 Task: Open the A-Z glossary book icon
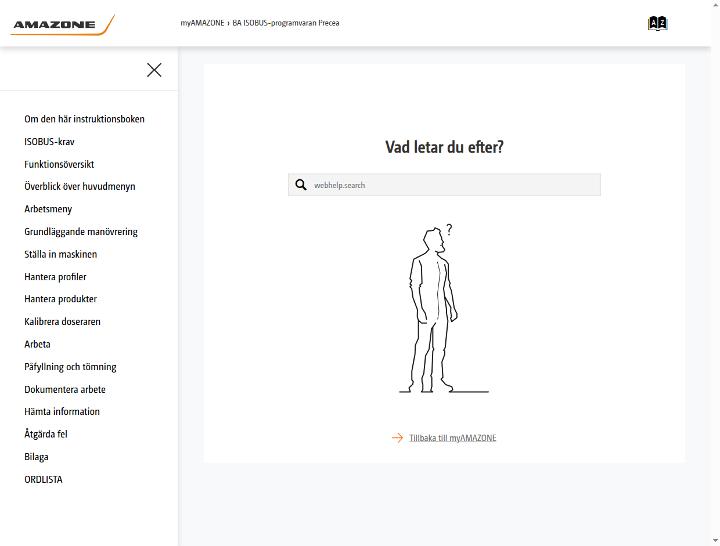pyautogui.click(x=657, y=23)
